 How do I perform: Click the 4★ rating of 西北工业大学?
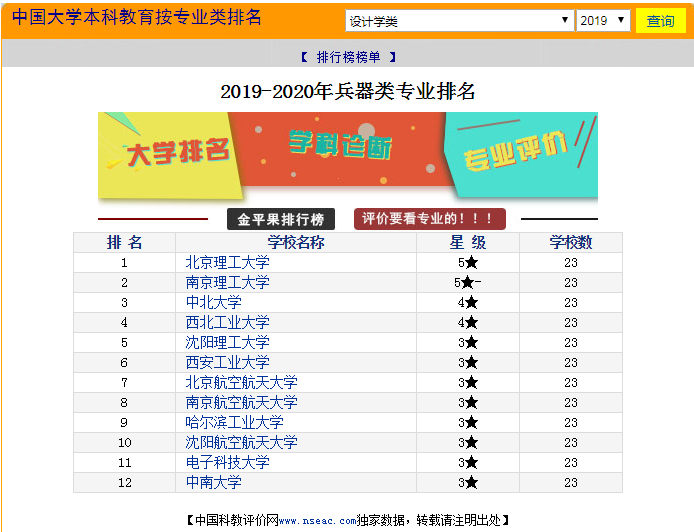(468, 322)
